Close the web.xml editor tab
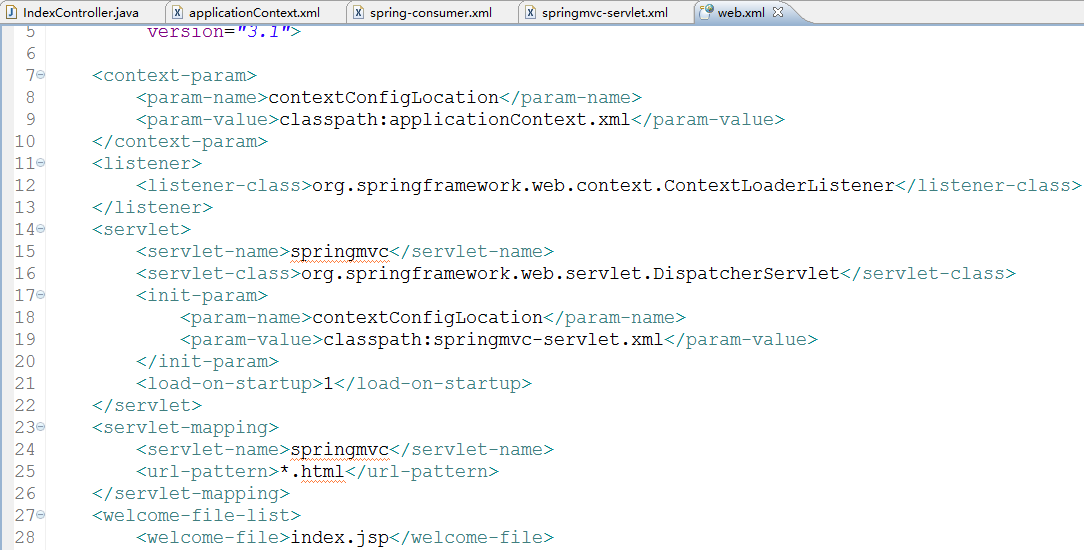 pos(778,12)
